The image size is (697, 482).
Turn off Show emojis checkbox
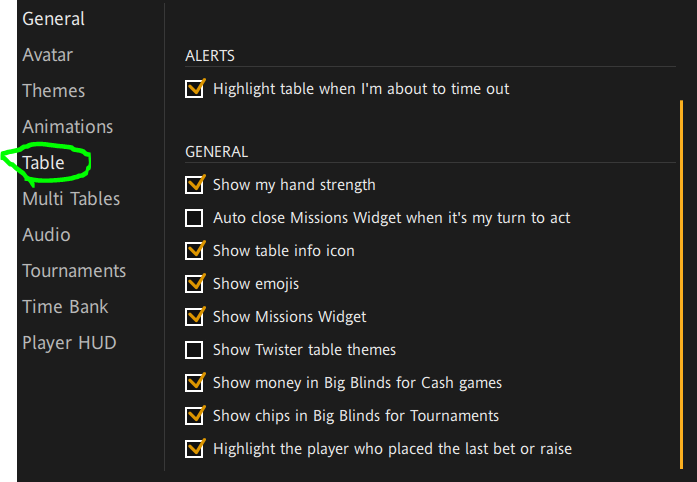tap(195, 284)
